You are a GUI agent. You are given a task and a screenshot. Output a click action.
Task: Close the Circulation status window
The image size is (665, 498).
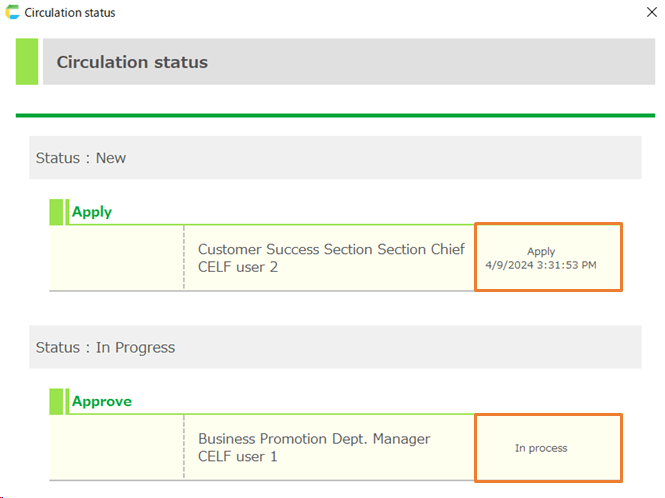[652, 13]
